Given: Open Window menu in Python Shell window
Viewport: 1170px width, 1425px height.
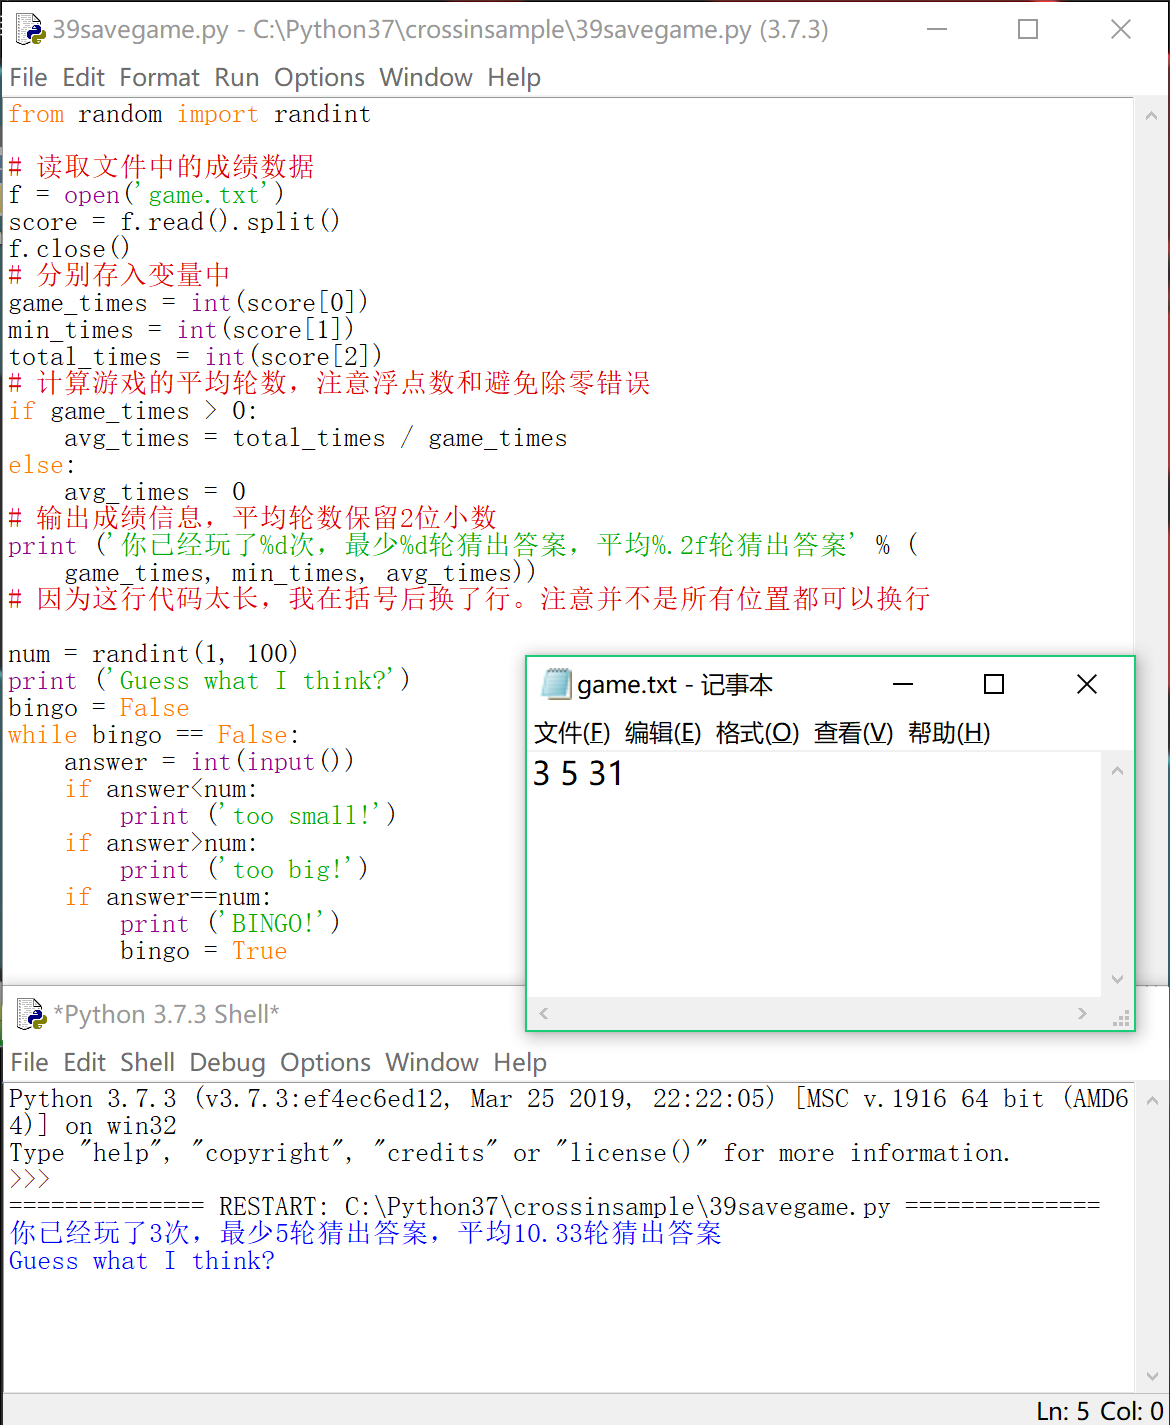Looking at the screenshot, I should 432,1062.
